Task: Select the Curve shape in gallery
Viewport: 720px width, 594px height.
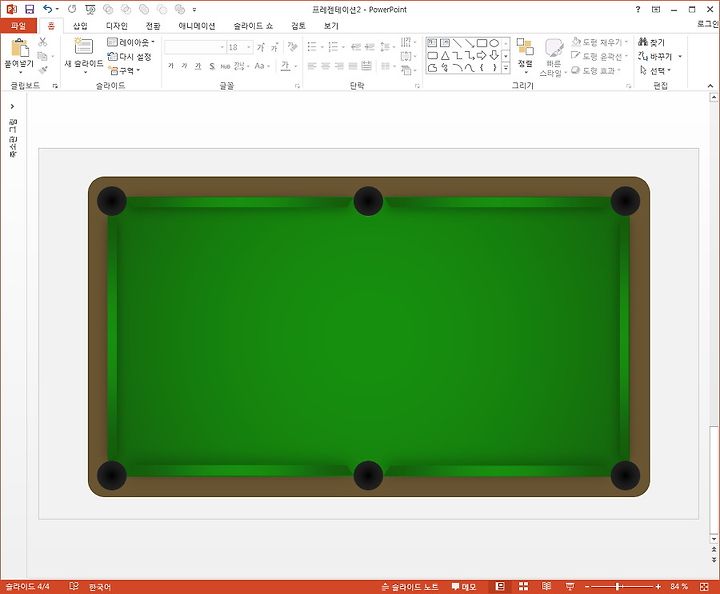Action: 469,68
